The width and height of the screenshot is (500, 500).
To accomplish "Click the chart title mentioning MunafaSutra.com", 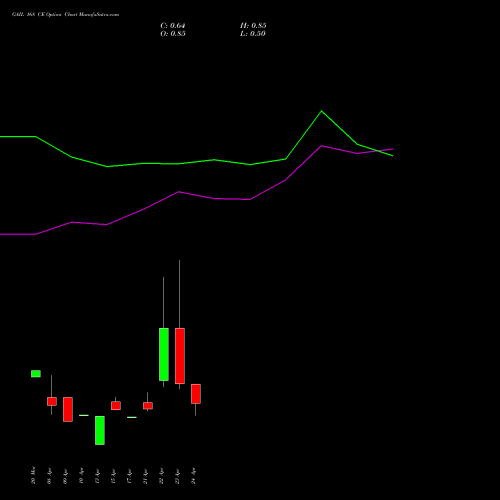I will [65, 15].
